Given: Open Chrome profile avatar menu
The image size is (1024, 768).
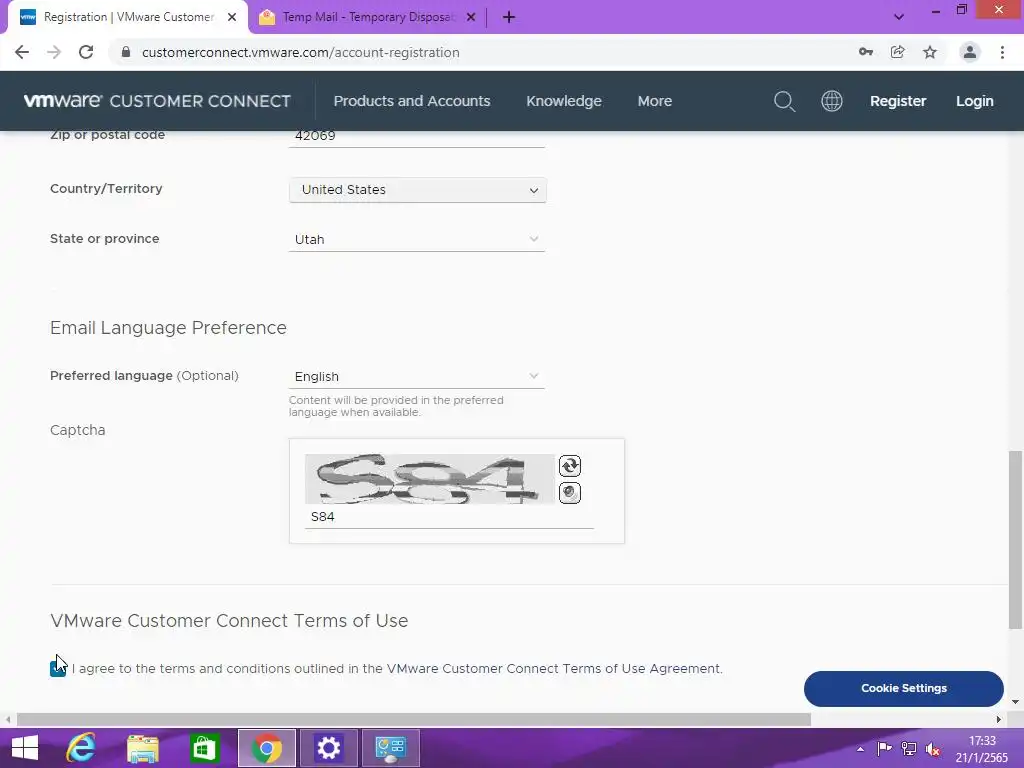Looking at the screenshot, I should click(x=970, y=52).
